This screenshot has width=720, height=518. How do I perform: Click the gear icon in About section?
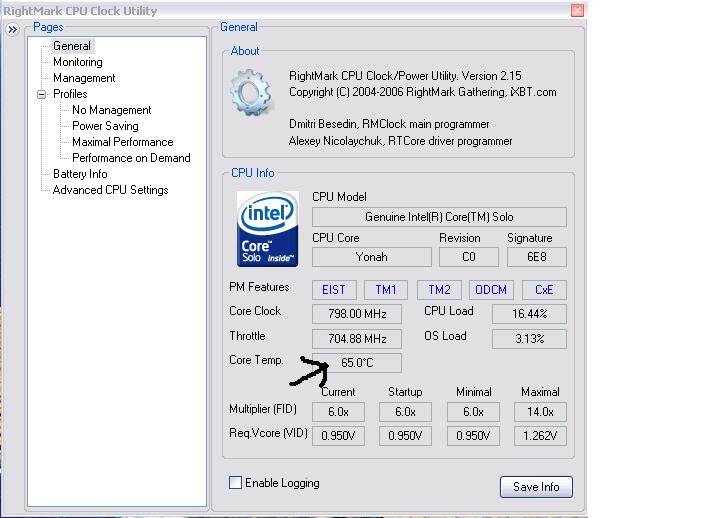pos(251,92)
